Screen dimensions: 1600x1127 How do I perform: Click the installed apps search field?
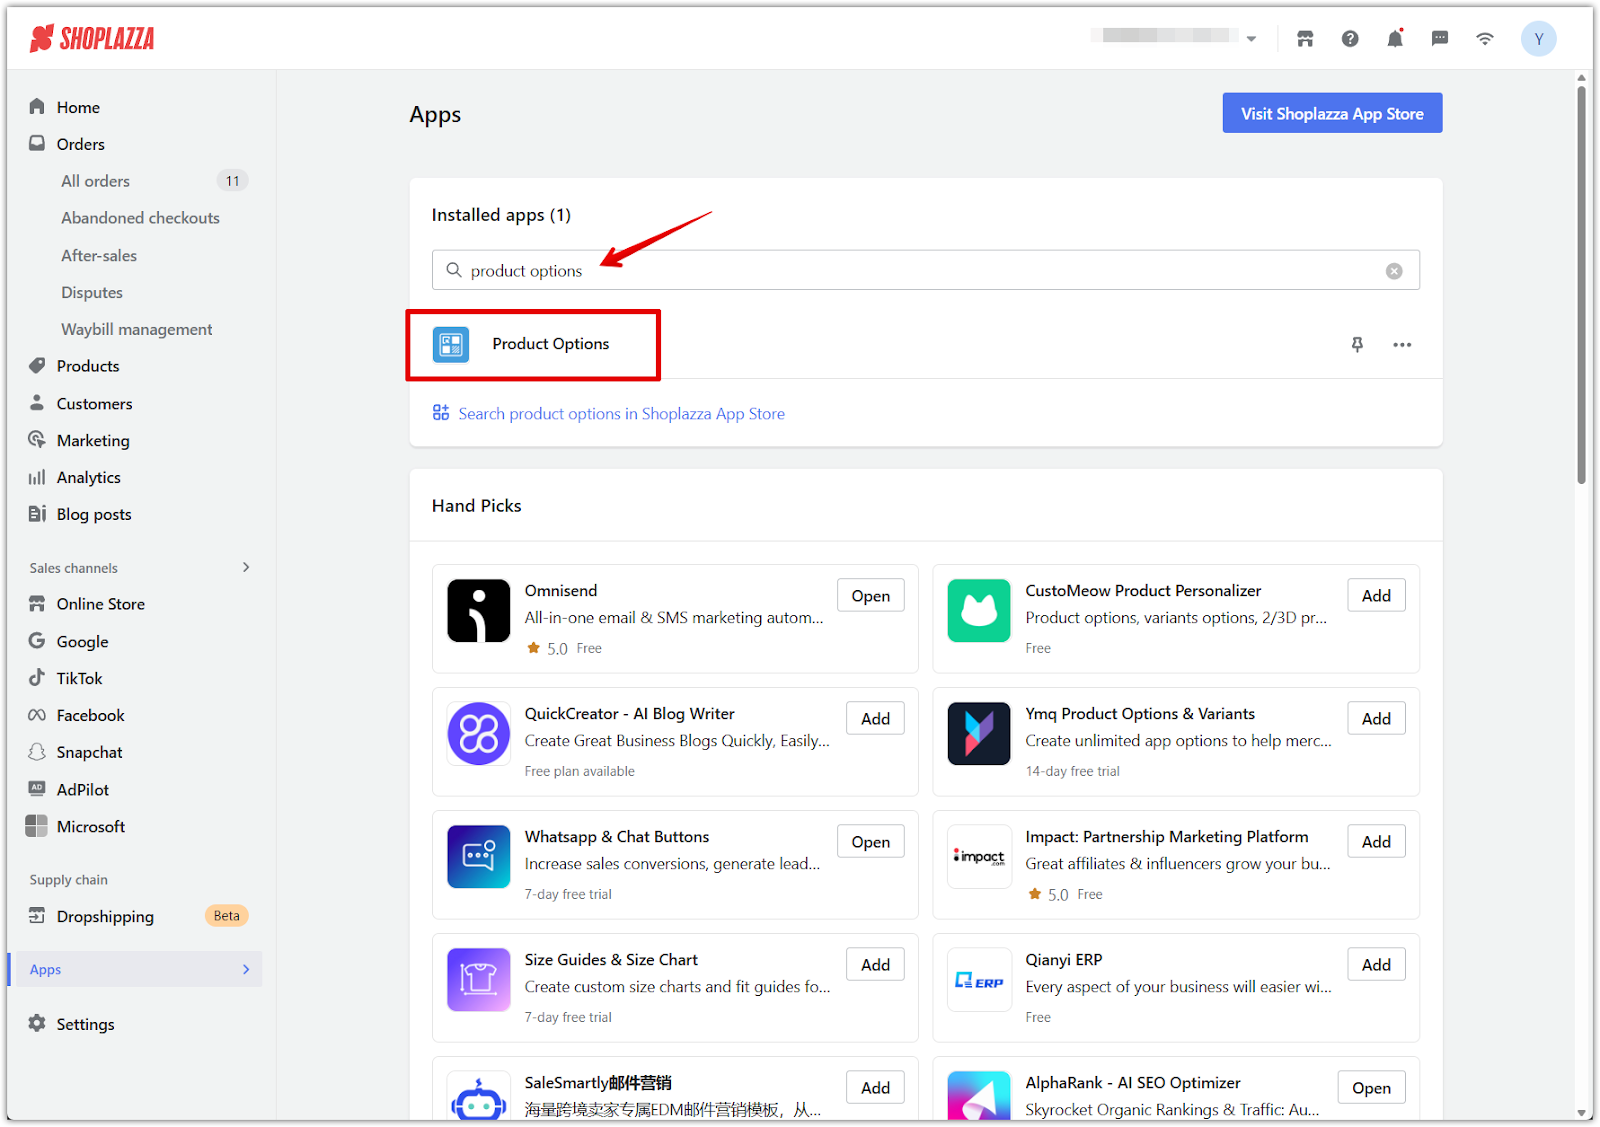(x=925, y=270)
